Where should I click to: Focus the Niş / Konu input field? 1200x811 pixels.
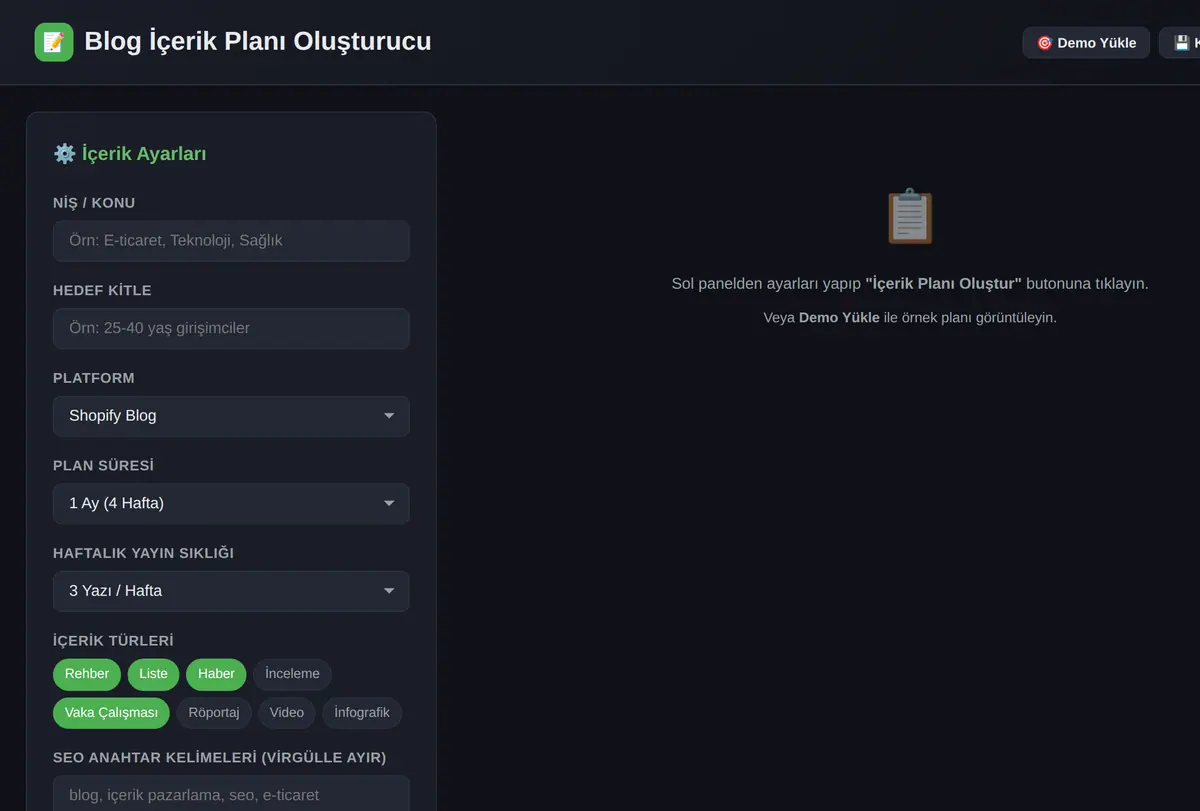(231, 241)
